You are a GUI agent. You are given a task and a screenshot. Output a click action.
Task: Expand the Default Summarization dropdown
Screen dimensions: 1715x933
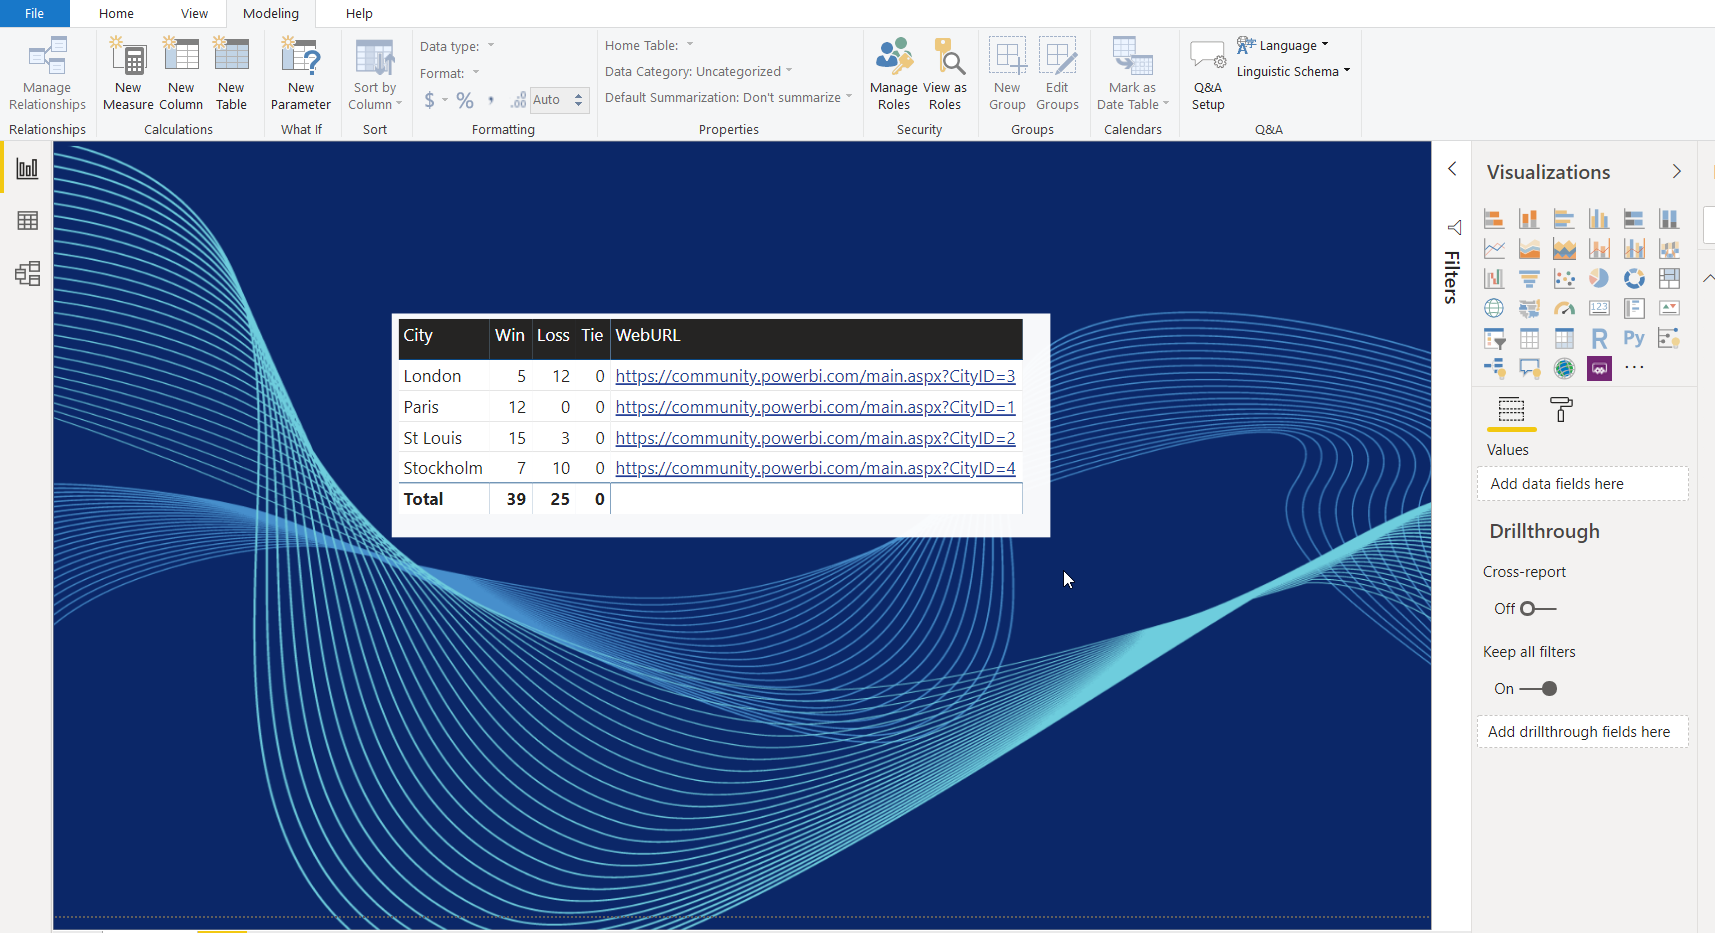[728, 98]
